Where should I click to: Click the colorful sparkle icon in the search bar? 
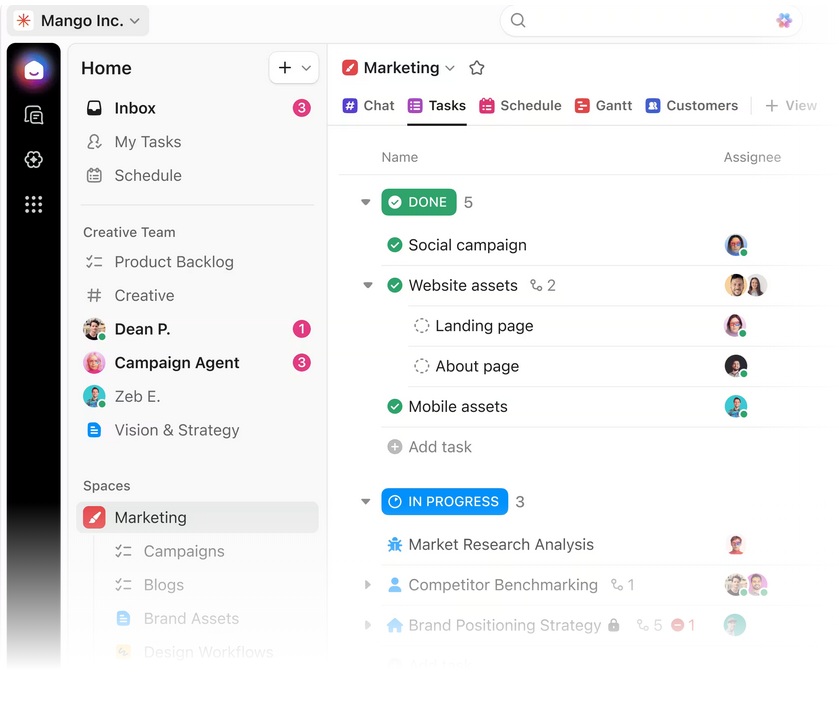point(784,20)
